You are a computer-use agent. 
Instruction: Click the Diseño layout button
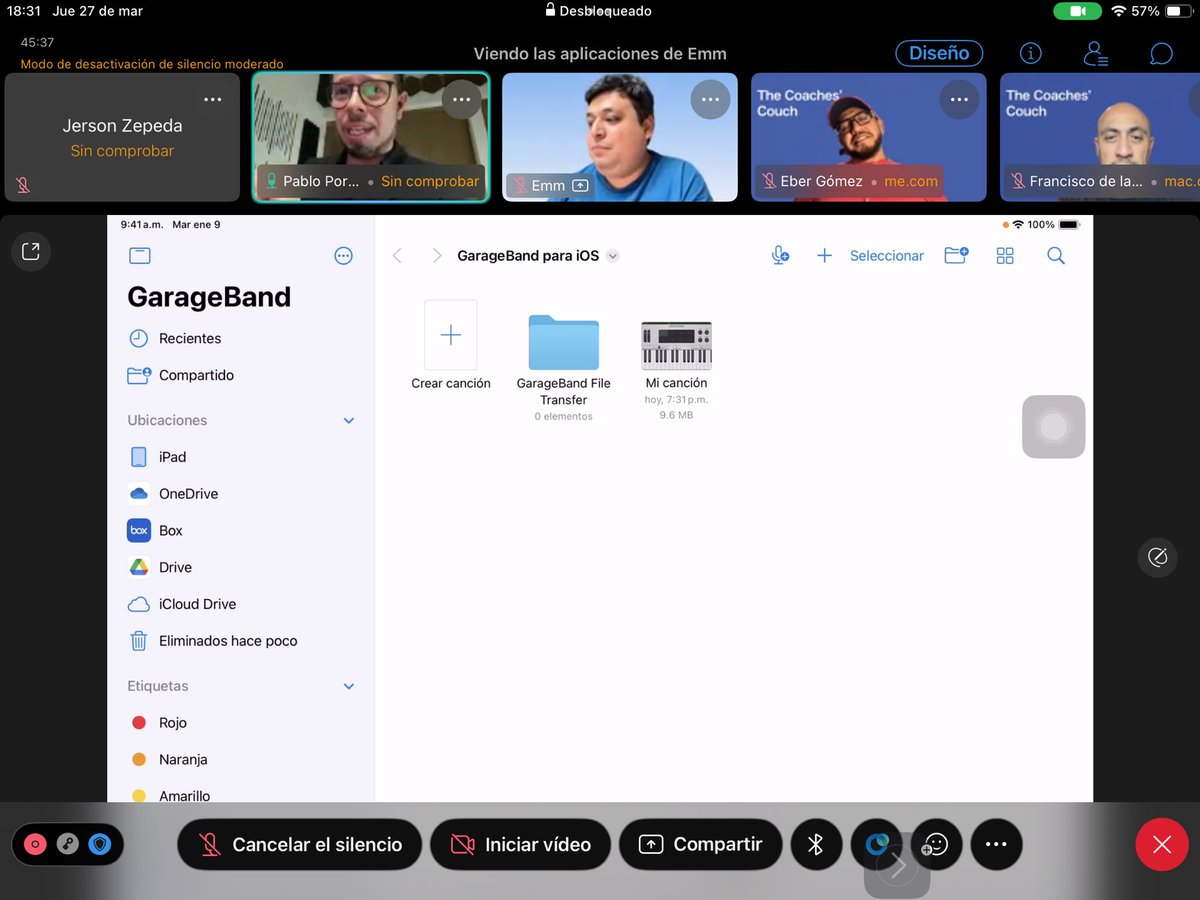click(x=939, y=53)
